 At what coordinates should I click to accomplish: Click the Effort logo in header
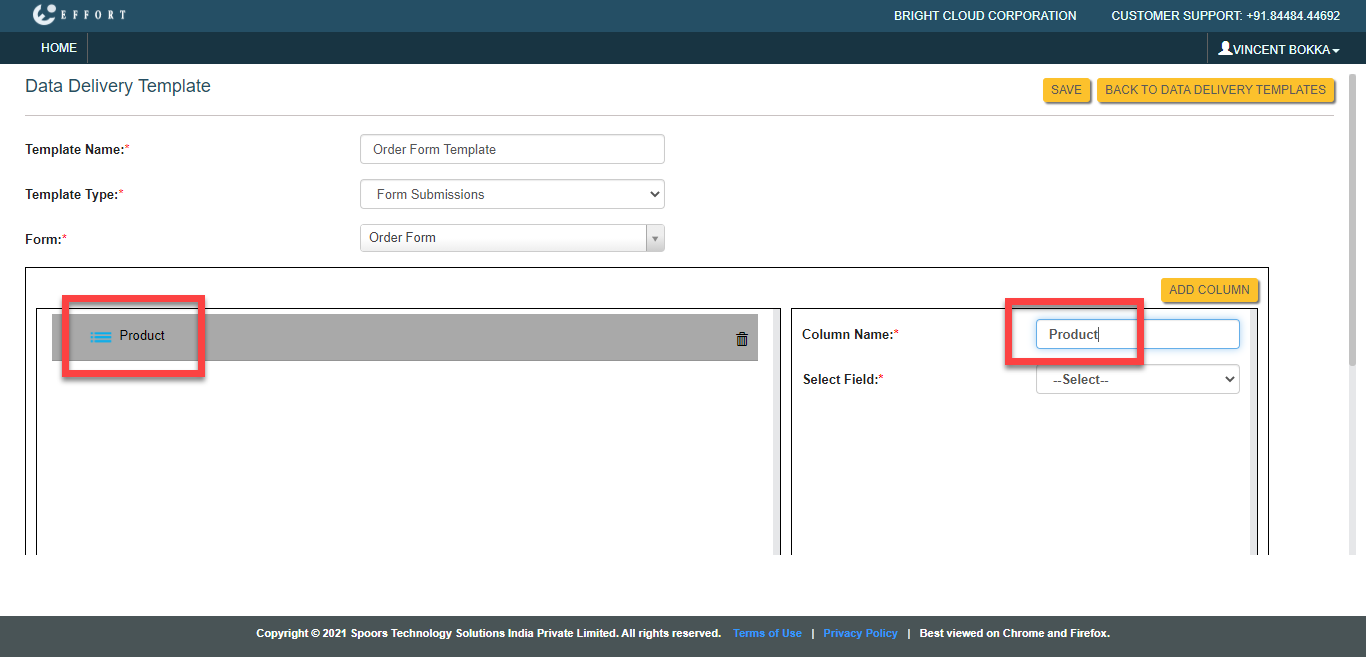pyautogui.click(x=79, y=15)
